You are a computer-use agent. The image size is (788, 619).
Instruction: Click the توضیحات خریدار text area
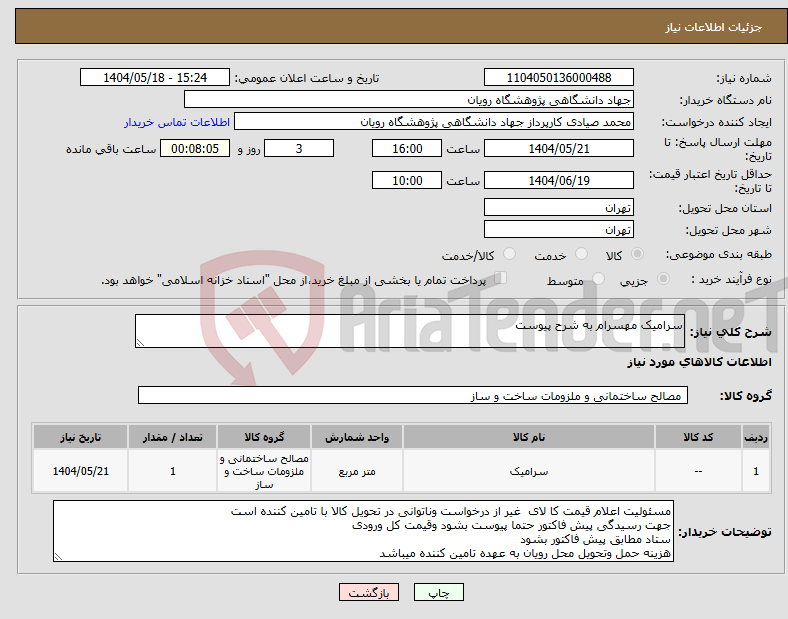[363, 531]
